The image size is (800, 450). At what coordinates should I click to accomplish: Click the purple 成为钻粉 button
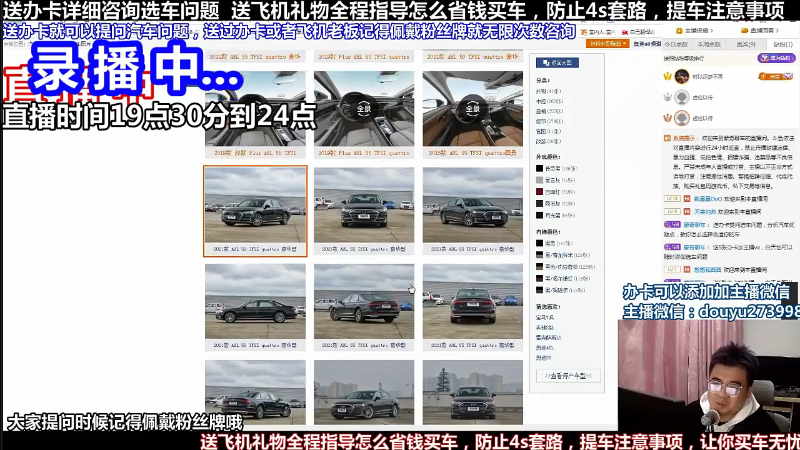point(776,58)
